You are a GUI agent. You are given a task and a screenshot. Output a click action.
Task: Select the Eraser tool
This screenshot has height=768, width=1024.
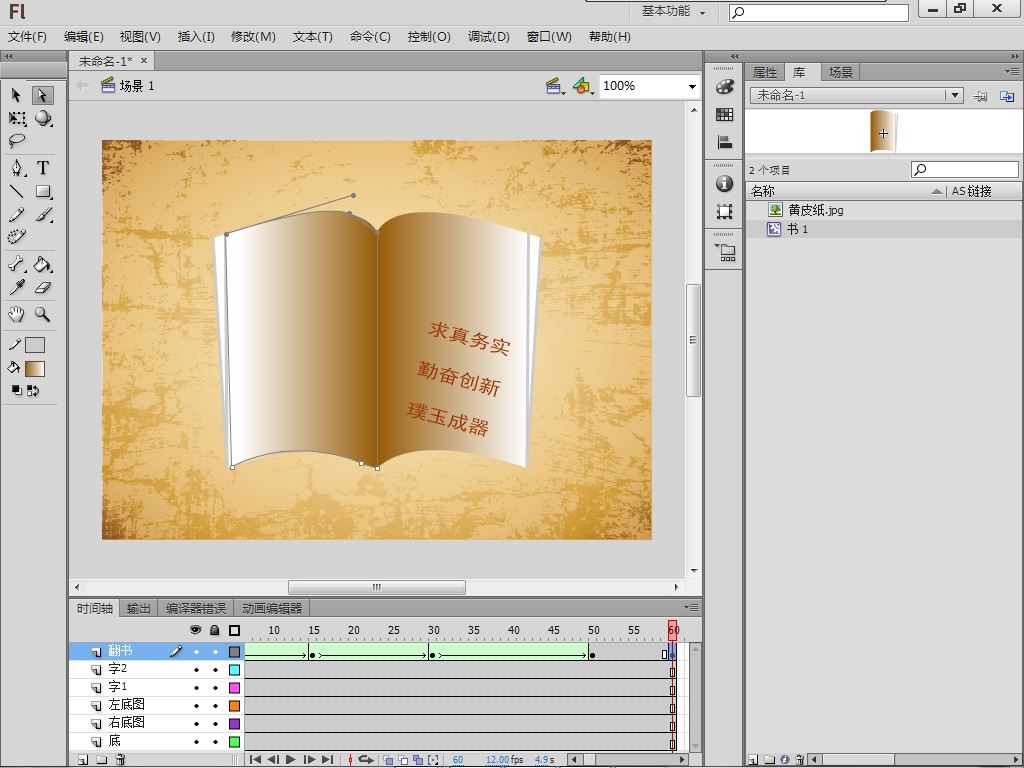pos(42,287)
